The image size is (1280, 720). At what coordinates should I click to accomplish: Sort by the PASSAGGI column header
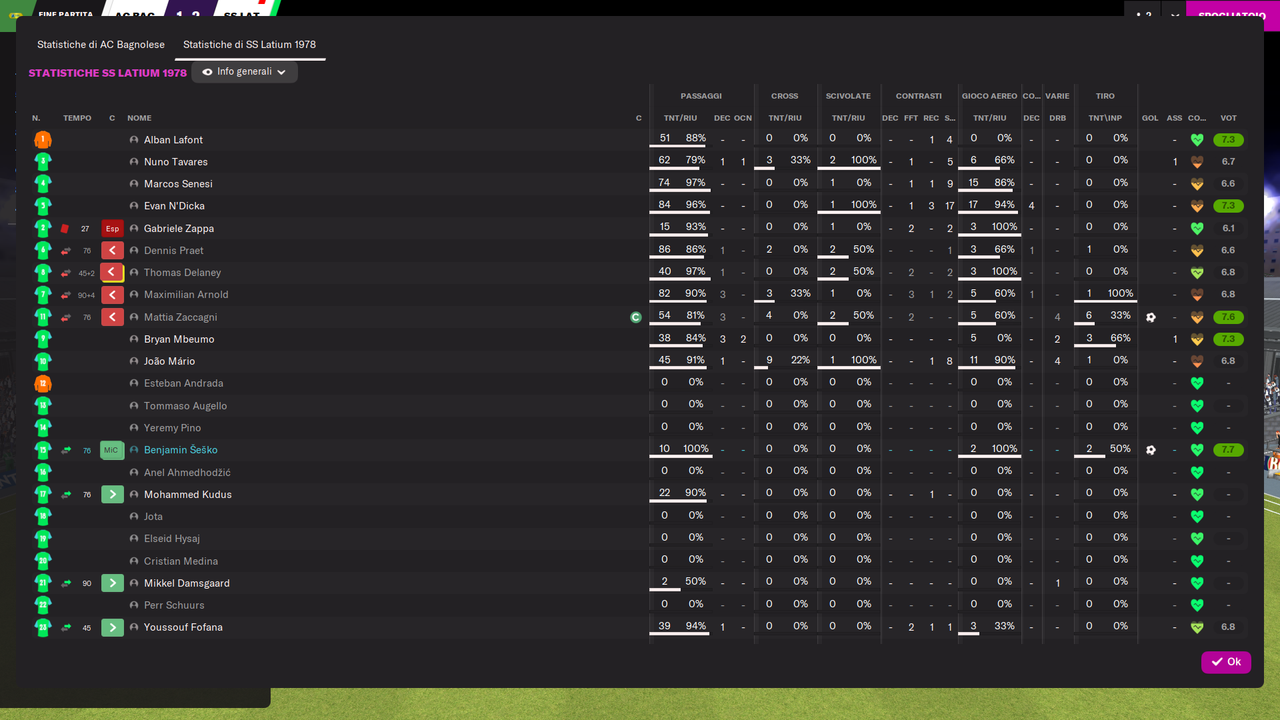point(701,96)
